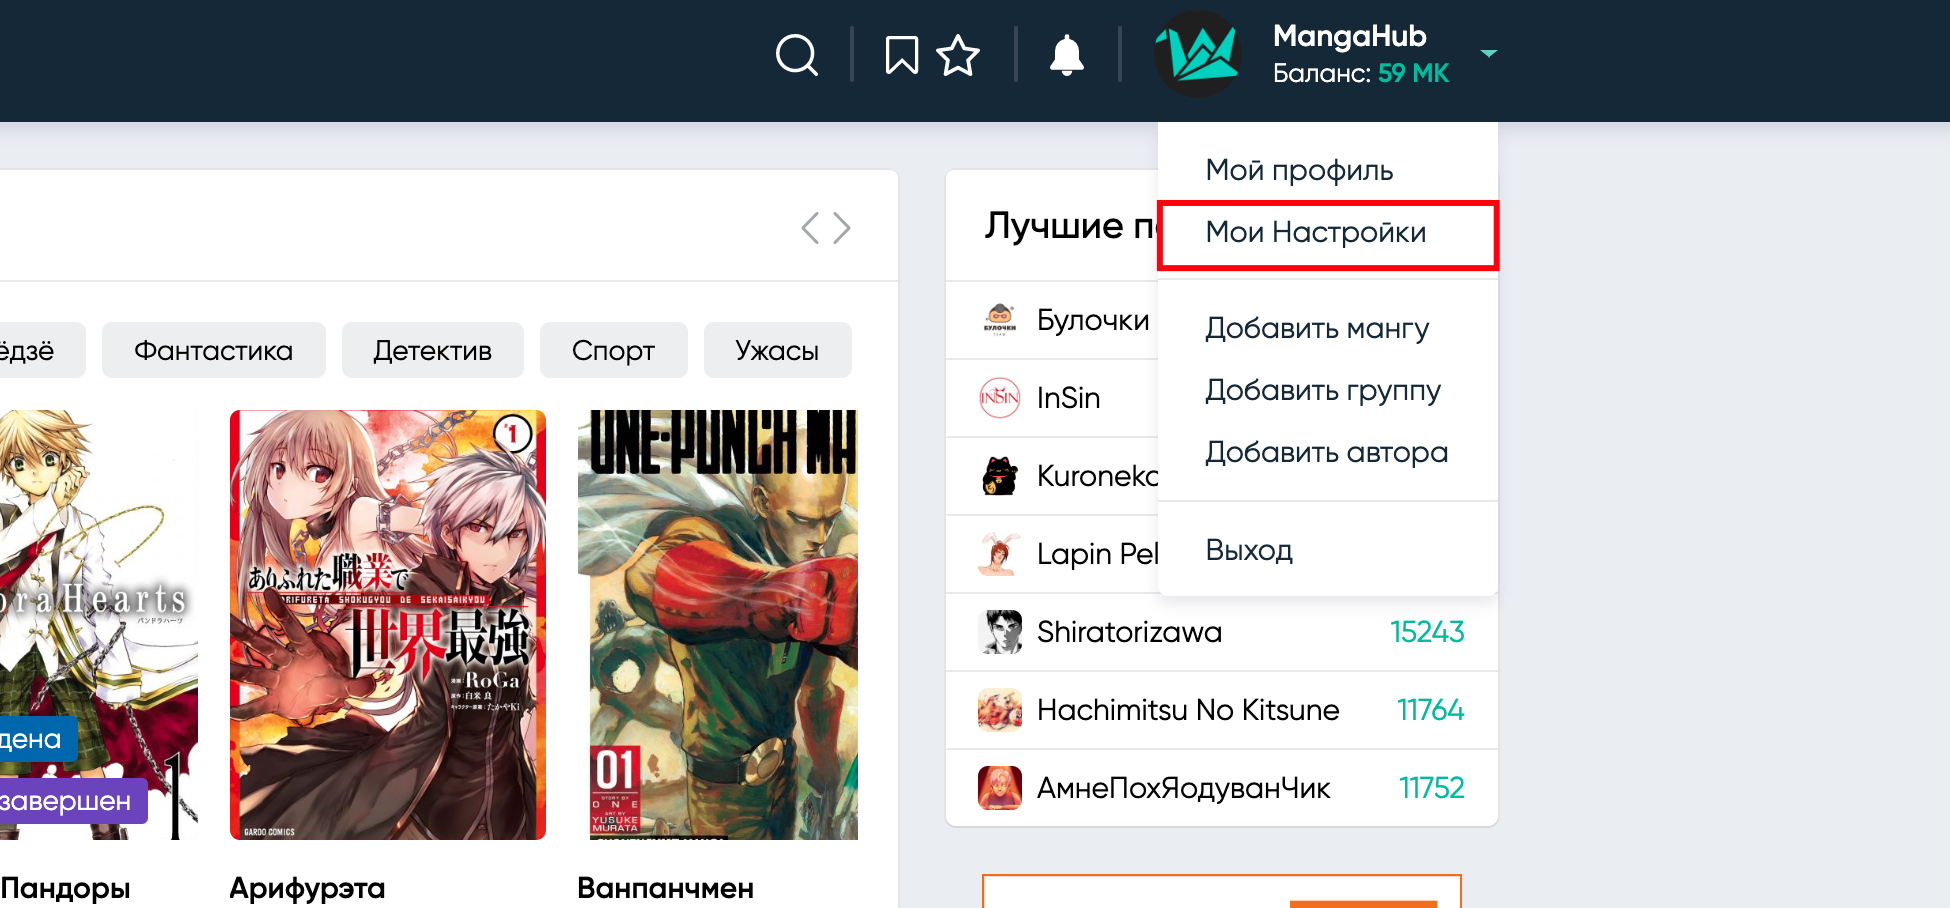1950x908 pixels.
Task: Click the АмнеПохЯодуванЧик avatar icon
Action: pos(1000,788)
